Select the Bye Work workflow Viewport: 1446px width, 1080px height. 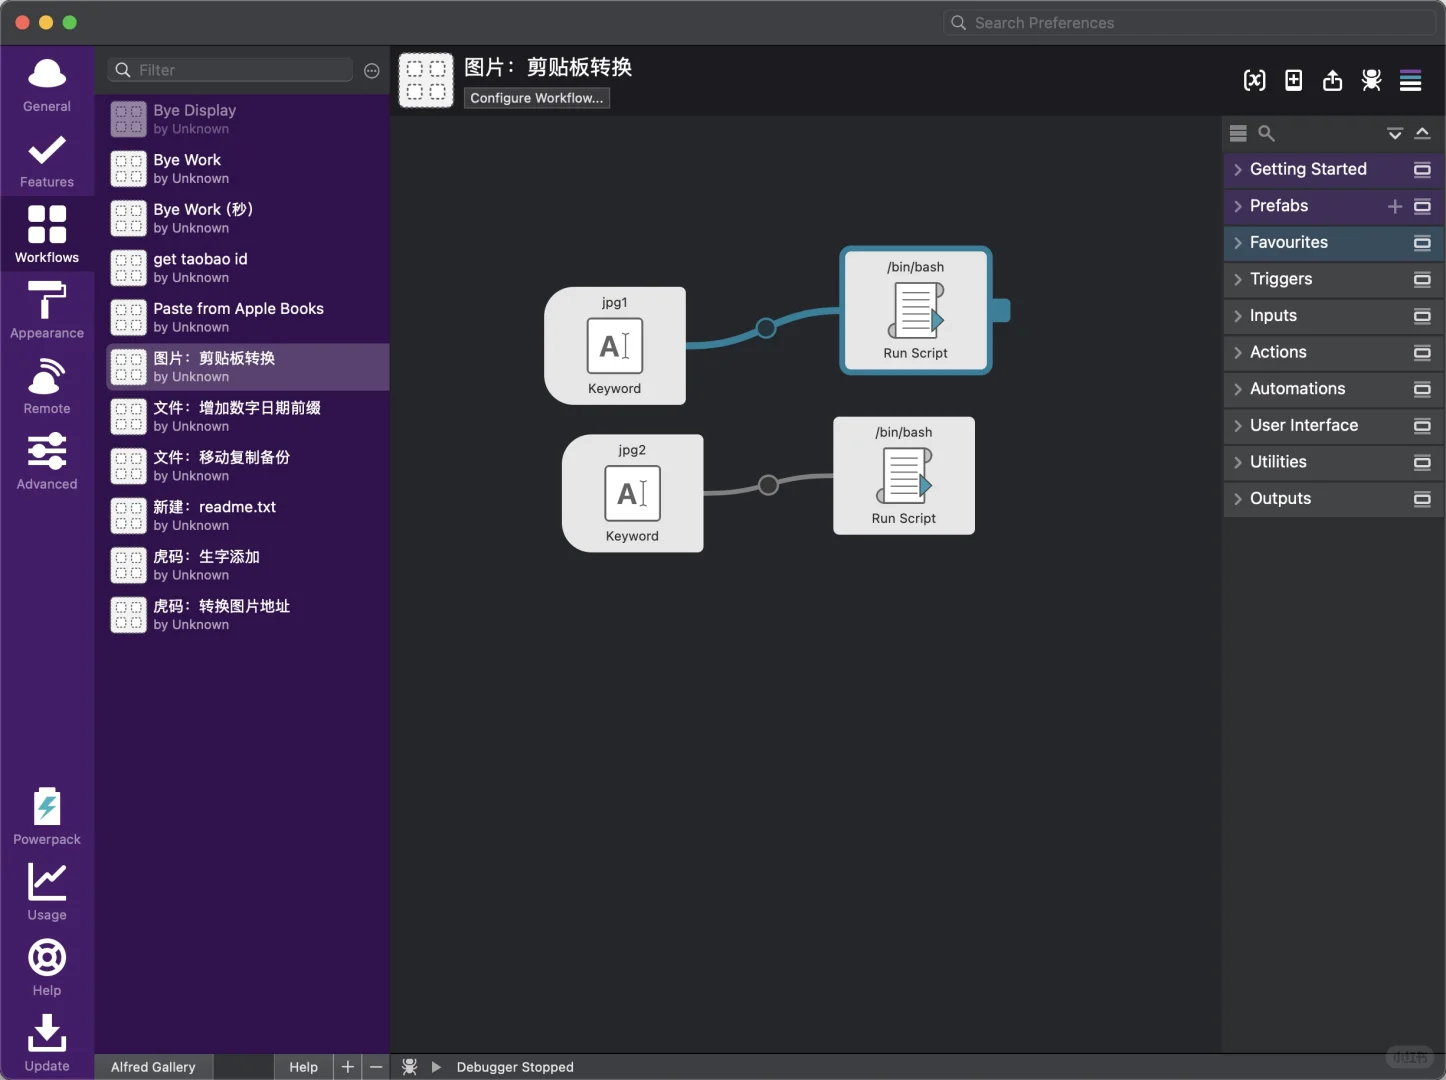248,169
